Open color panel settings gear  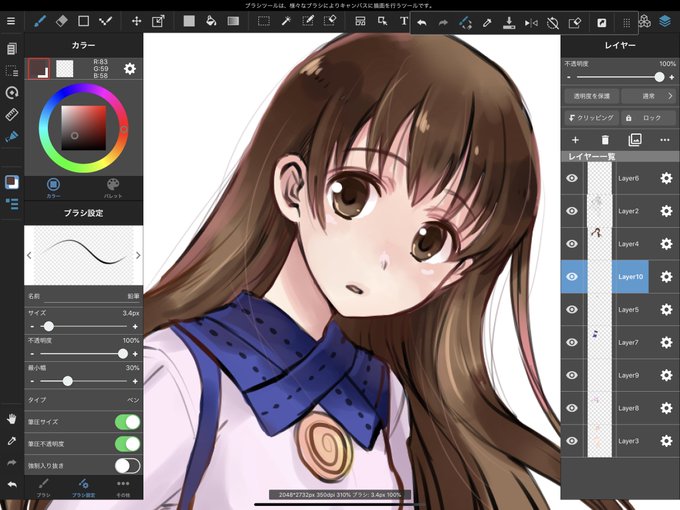click(130, 69)
